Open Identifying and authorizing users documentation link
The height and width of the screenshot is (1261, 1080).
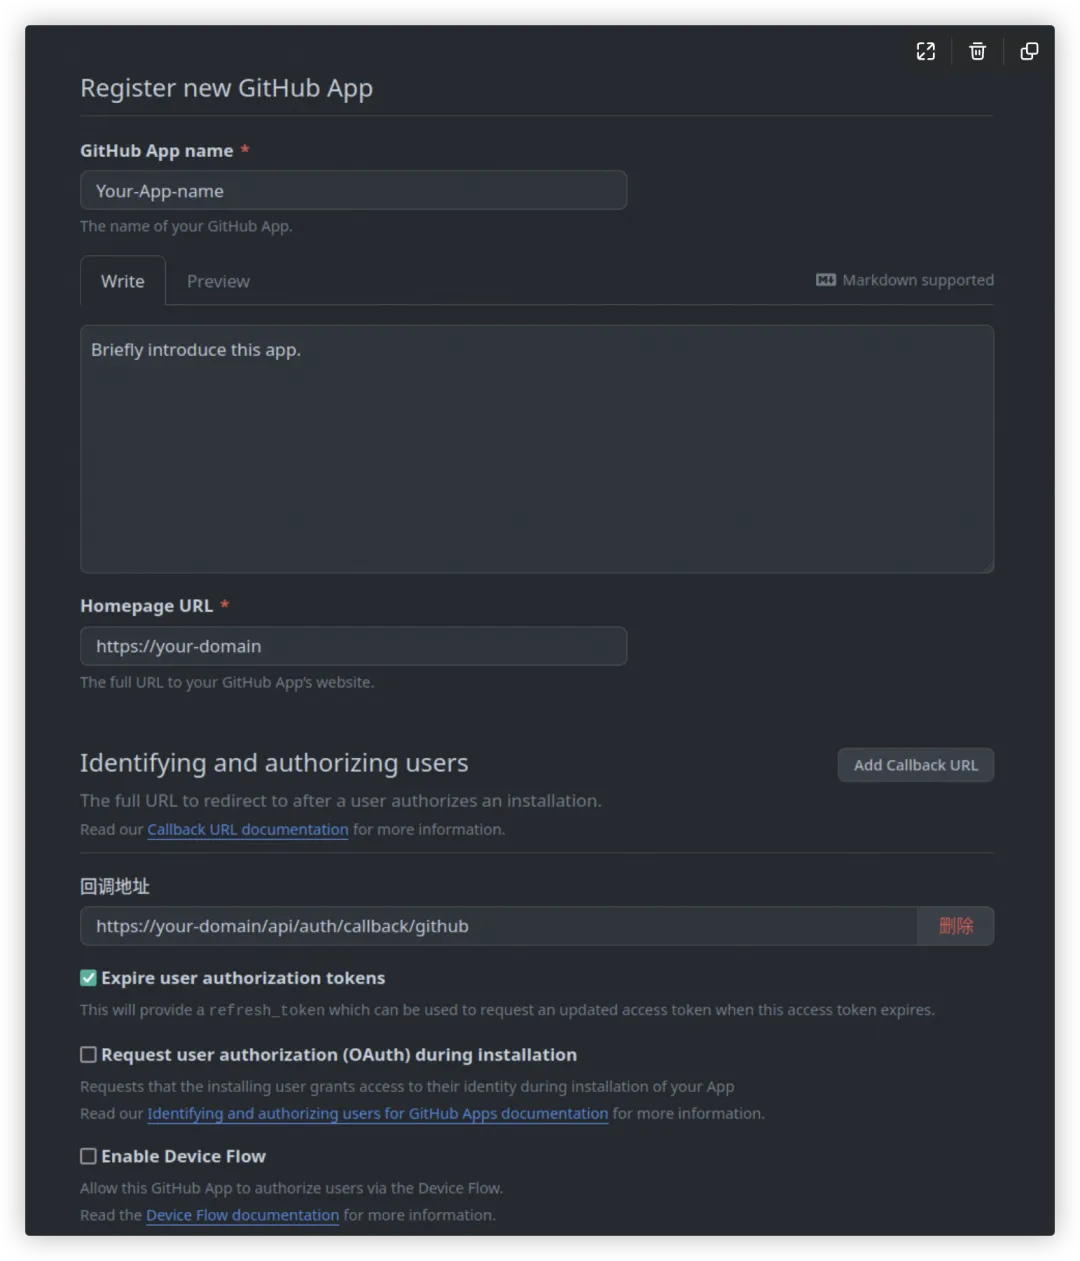378,1113
